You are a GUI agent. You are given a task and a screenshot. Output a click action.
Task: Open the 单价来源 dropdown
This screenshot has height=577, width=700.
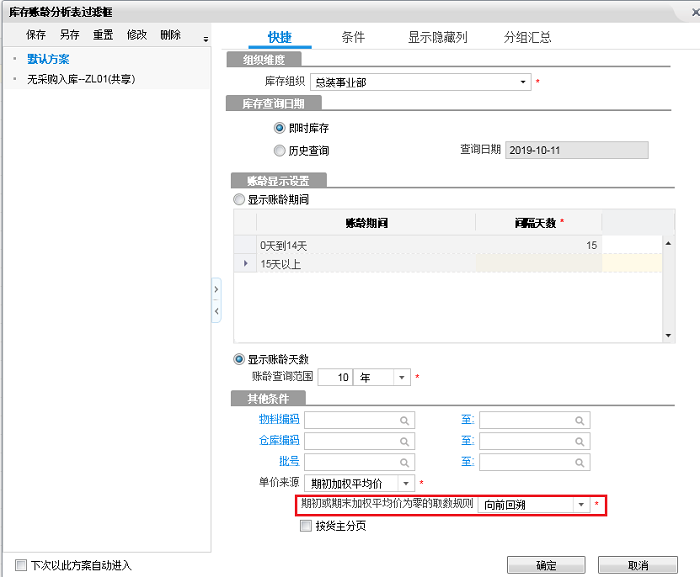coord(406,483)
